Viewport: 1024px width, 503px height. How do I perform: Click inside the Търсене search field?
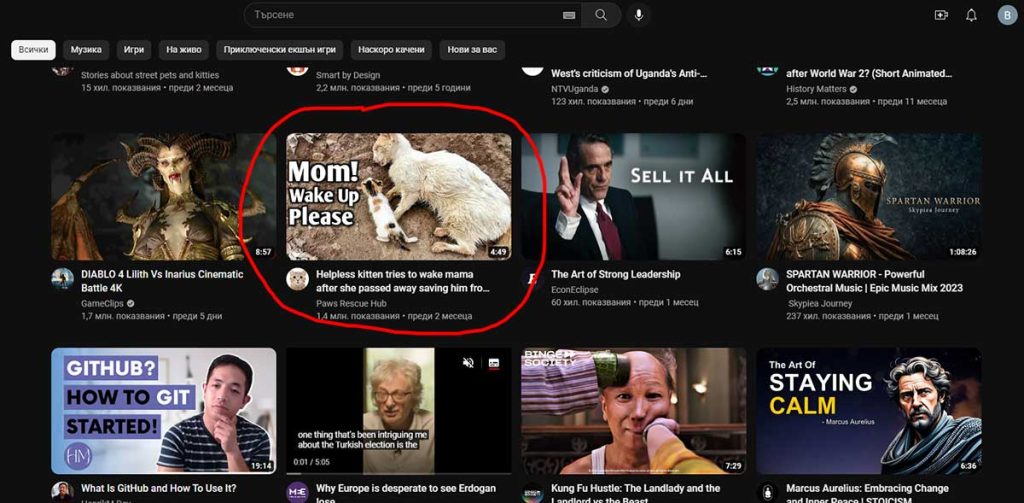pyautogui.click(x=400, y=15)
